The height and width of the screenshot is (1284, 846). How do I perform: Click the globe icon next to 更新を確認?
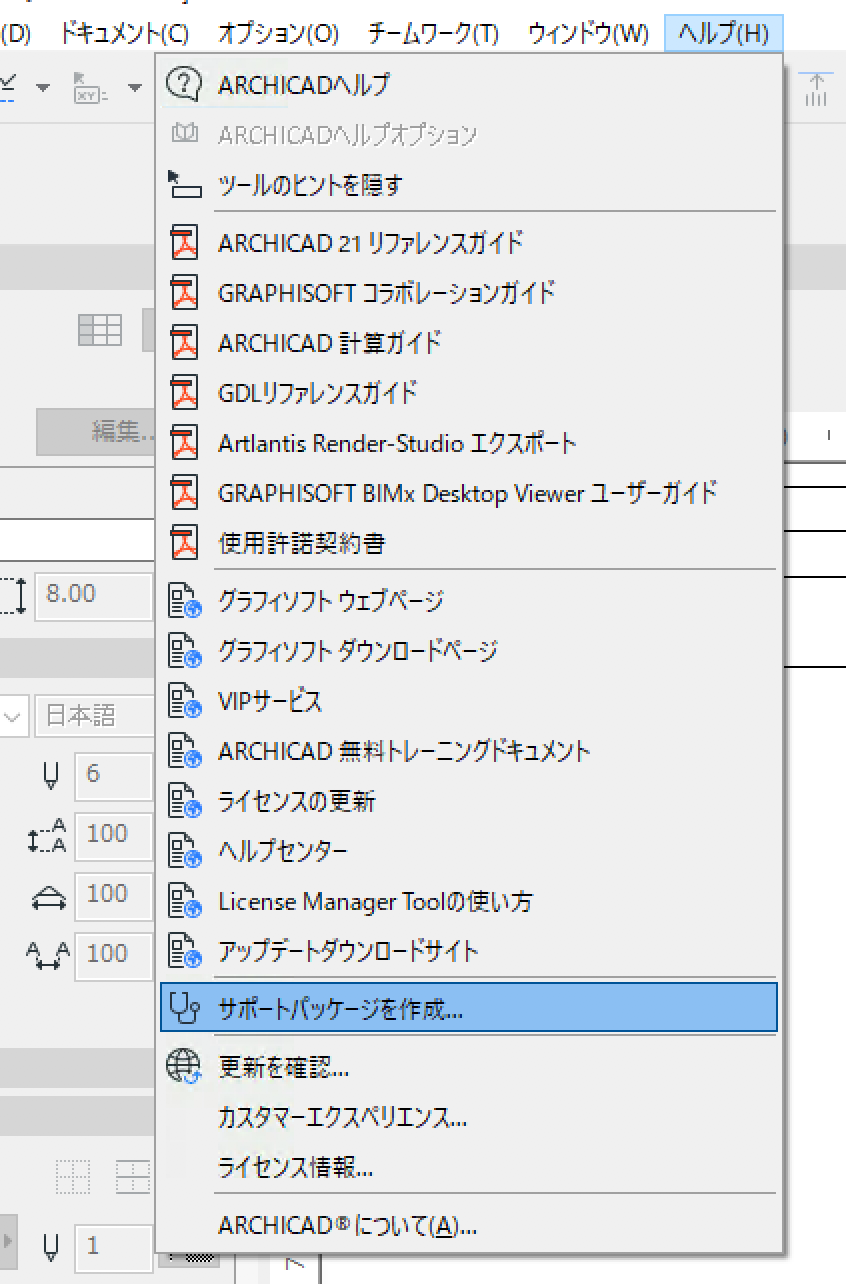click(184, 1067)
